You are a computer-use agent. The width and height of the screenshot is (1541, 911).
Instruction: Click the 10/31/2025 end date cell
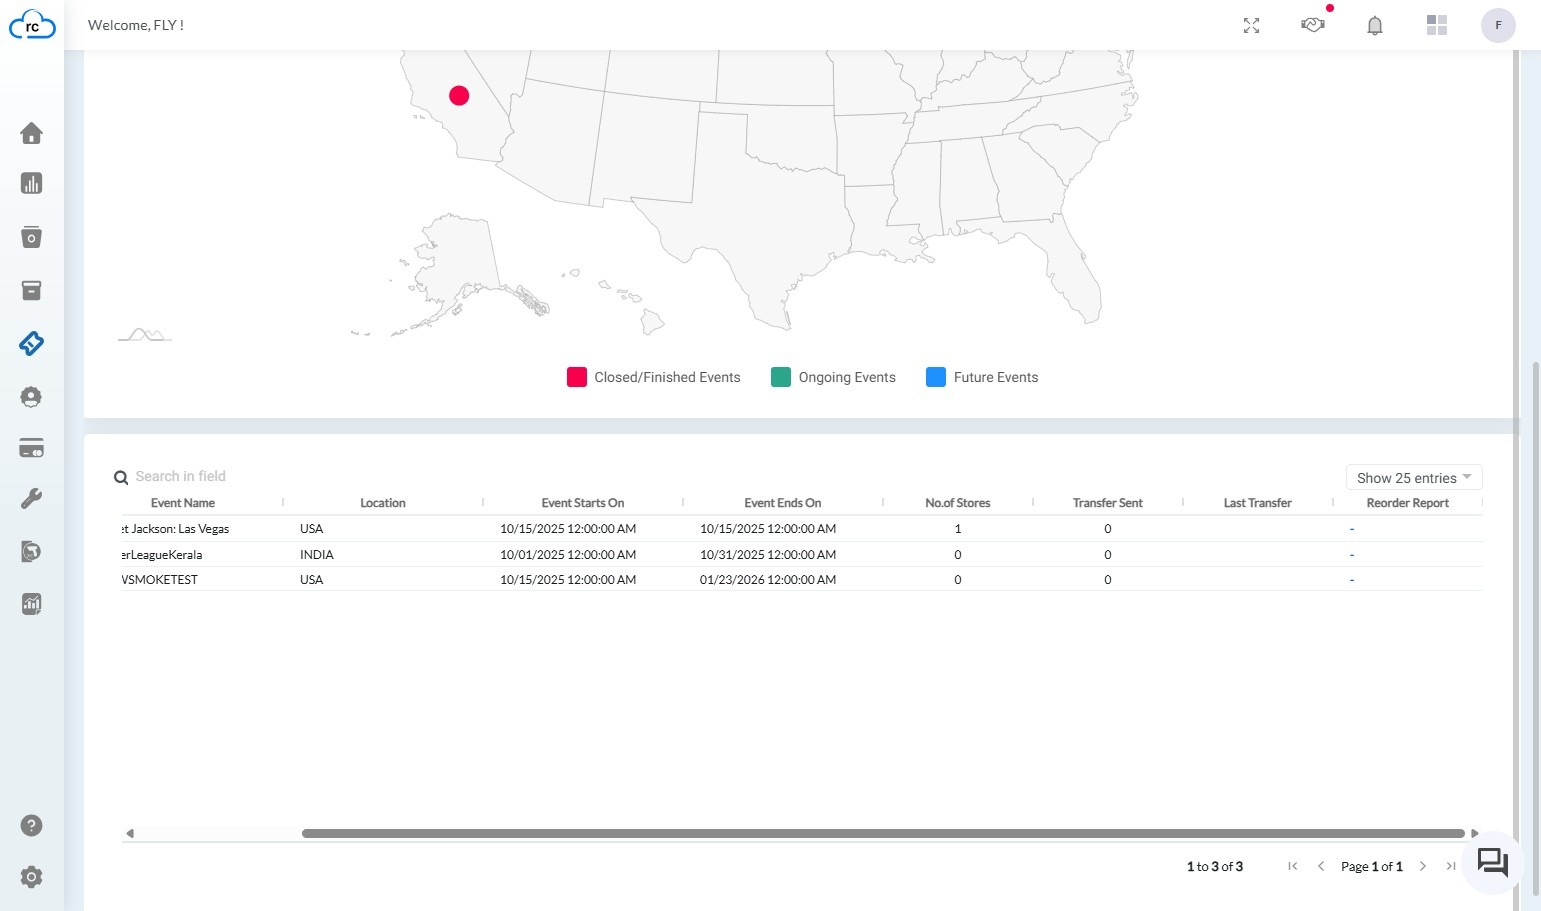(768, 554)
